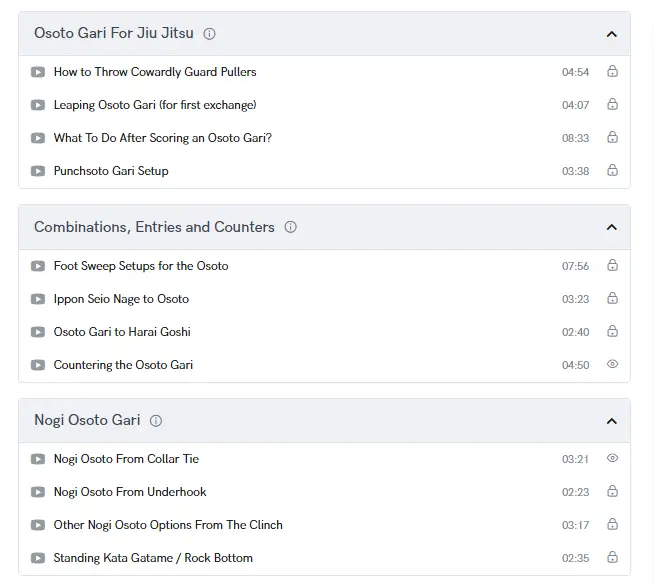Click the info icon beside Osoto Gari For Jiu Jitsu
The height and width of the screenshot is (584, 654).
pyautogui.click(x=209, y=34)
